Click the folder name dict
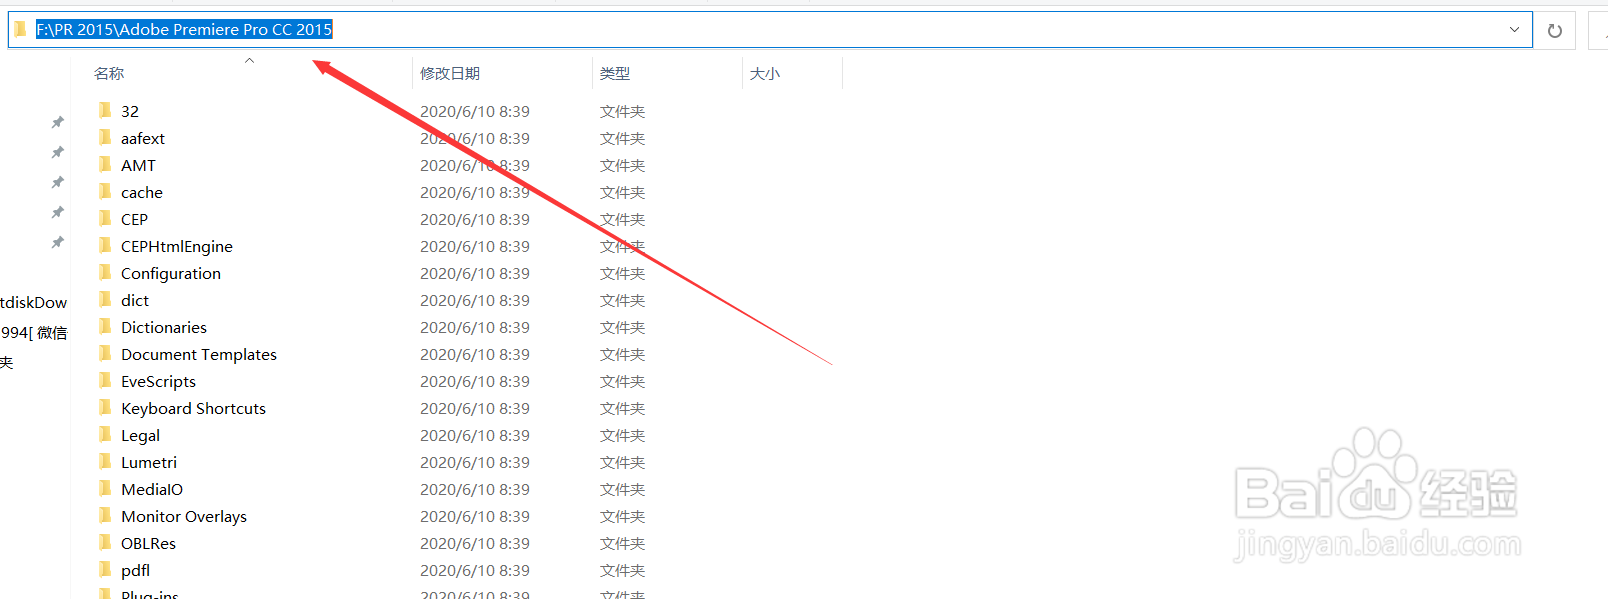The height and width of the screenshot is (599, 1608). 135,300
